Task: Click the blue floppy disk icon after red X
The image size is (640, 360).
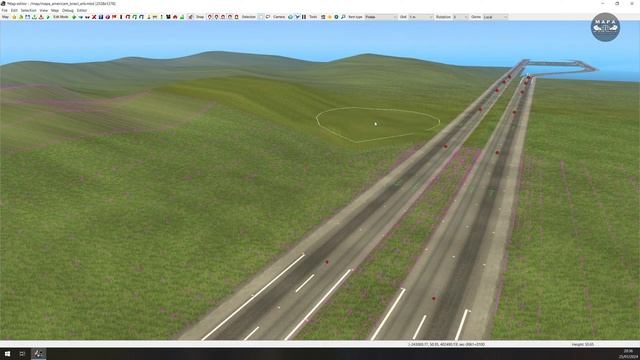Action: click(101, 17)
